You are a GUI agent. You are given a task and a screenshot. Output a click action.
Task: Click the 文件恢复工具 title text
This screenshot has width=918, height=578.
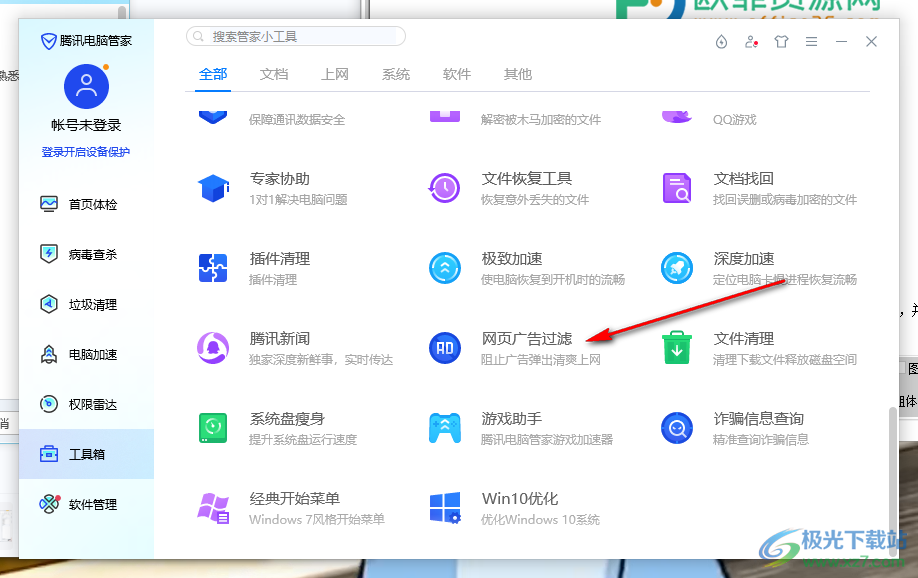(527, 178)
